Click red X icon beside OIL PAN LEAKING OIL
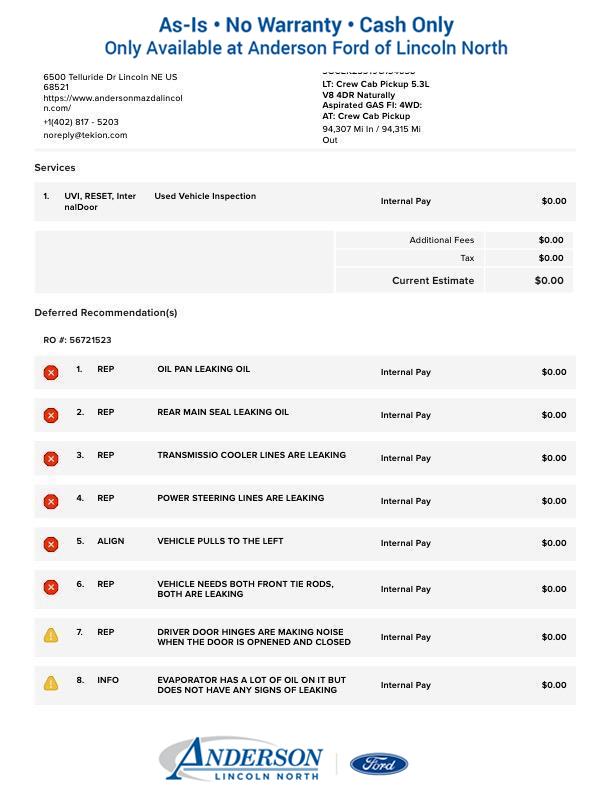Image resolution: width=612 pixels, height=792 pixels. click(51, 372)
